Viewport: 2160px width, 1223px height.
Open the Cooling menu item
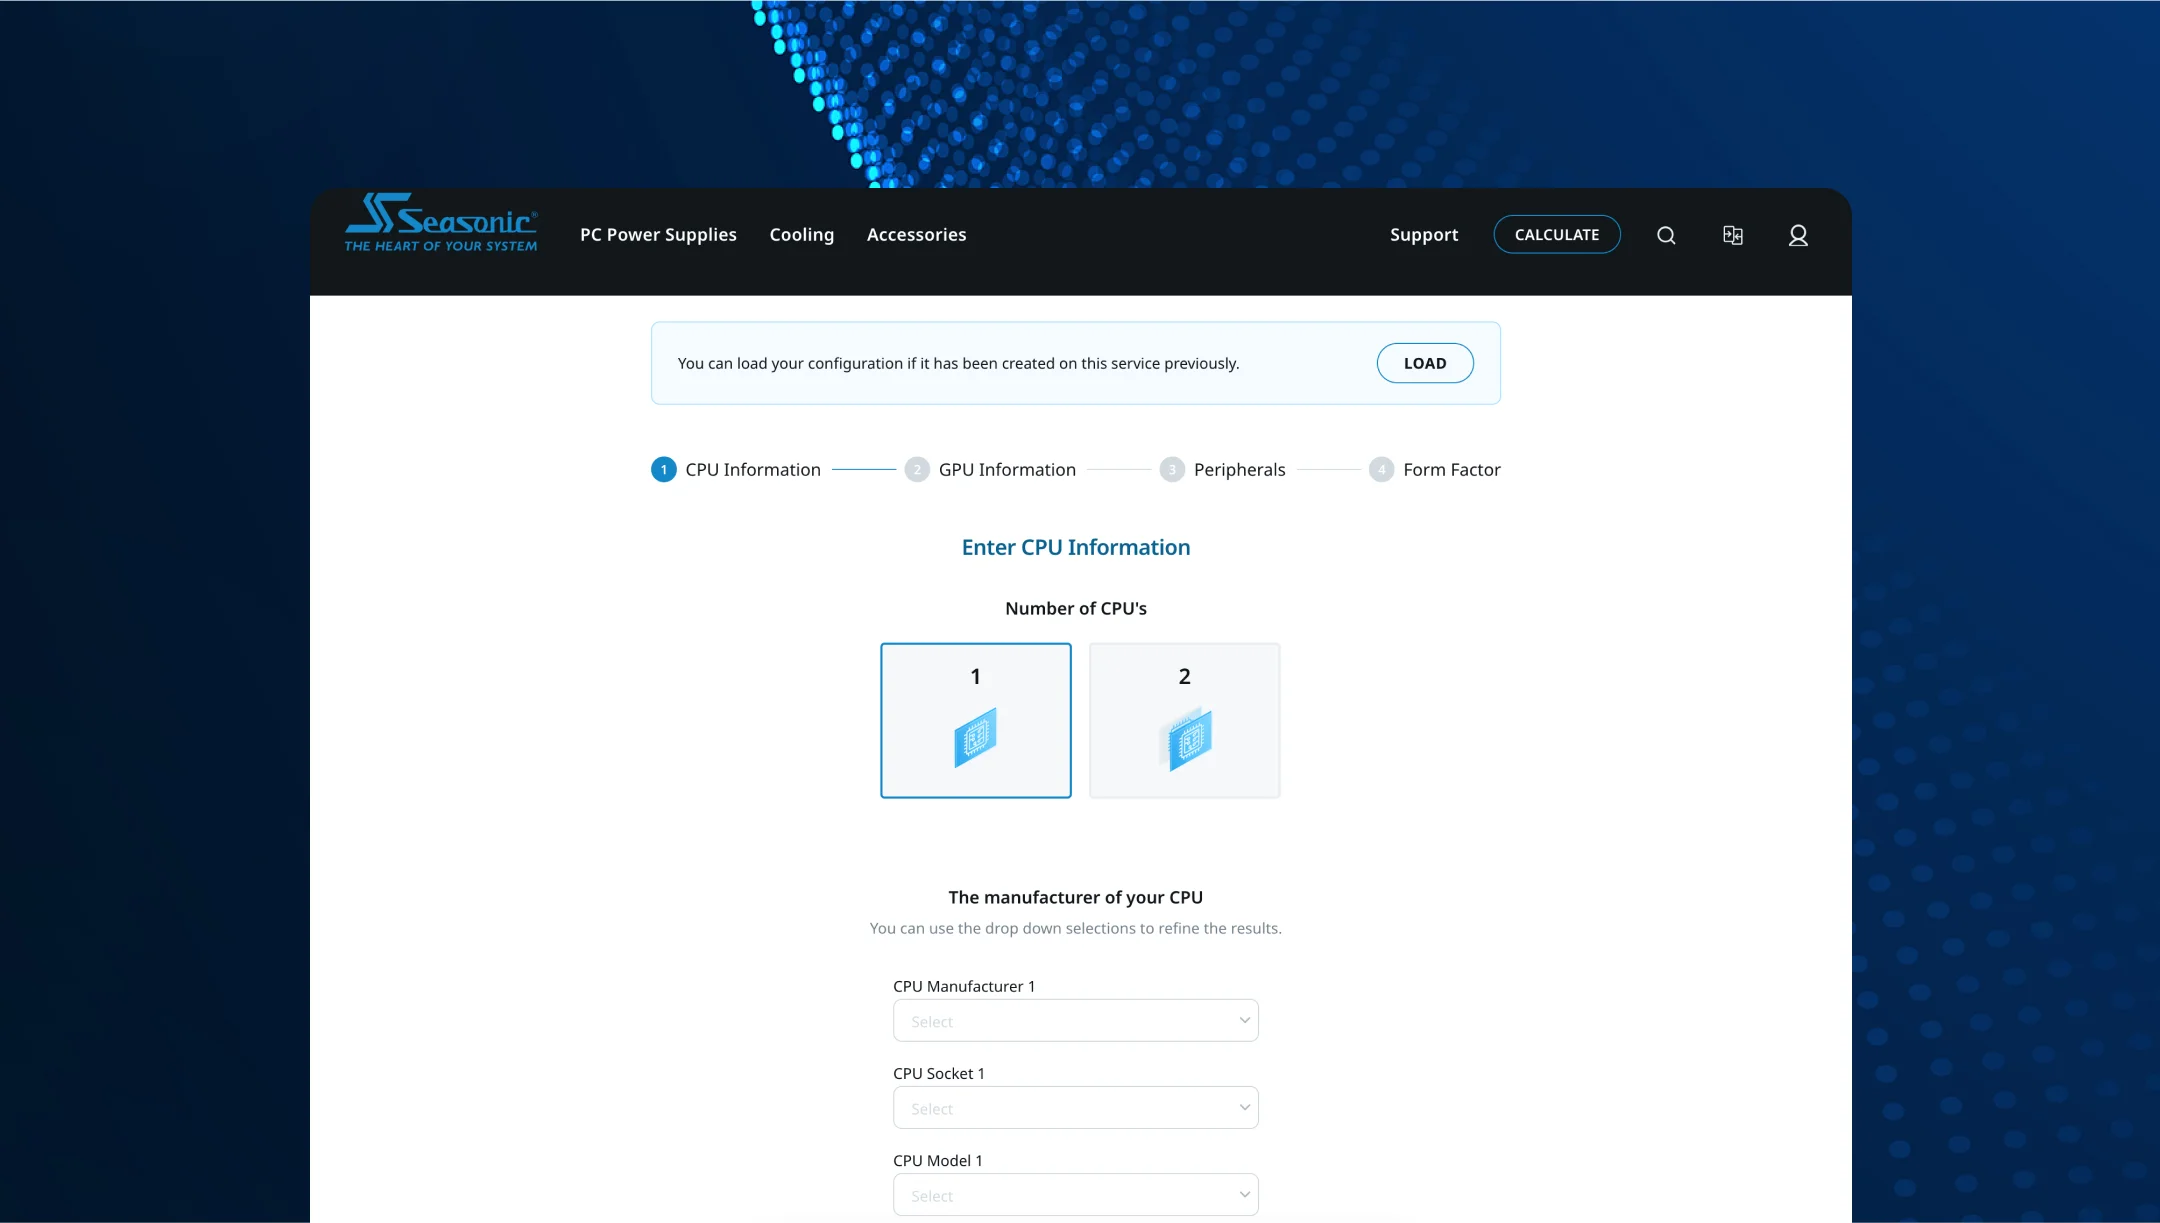pyautogui.click(x=801, y=235)
